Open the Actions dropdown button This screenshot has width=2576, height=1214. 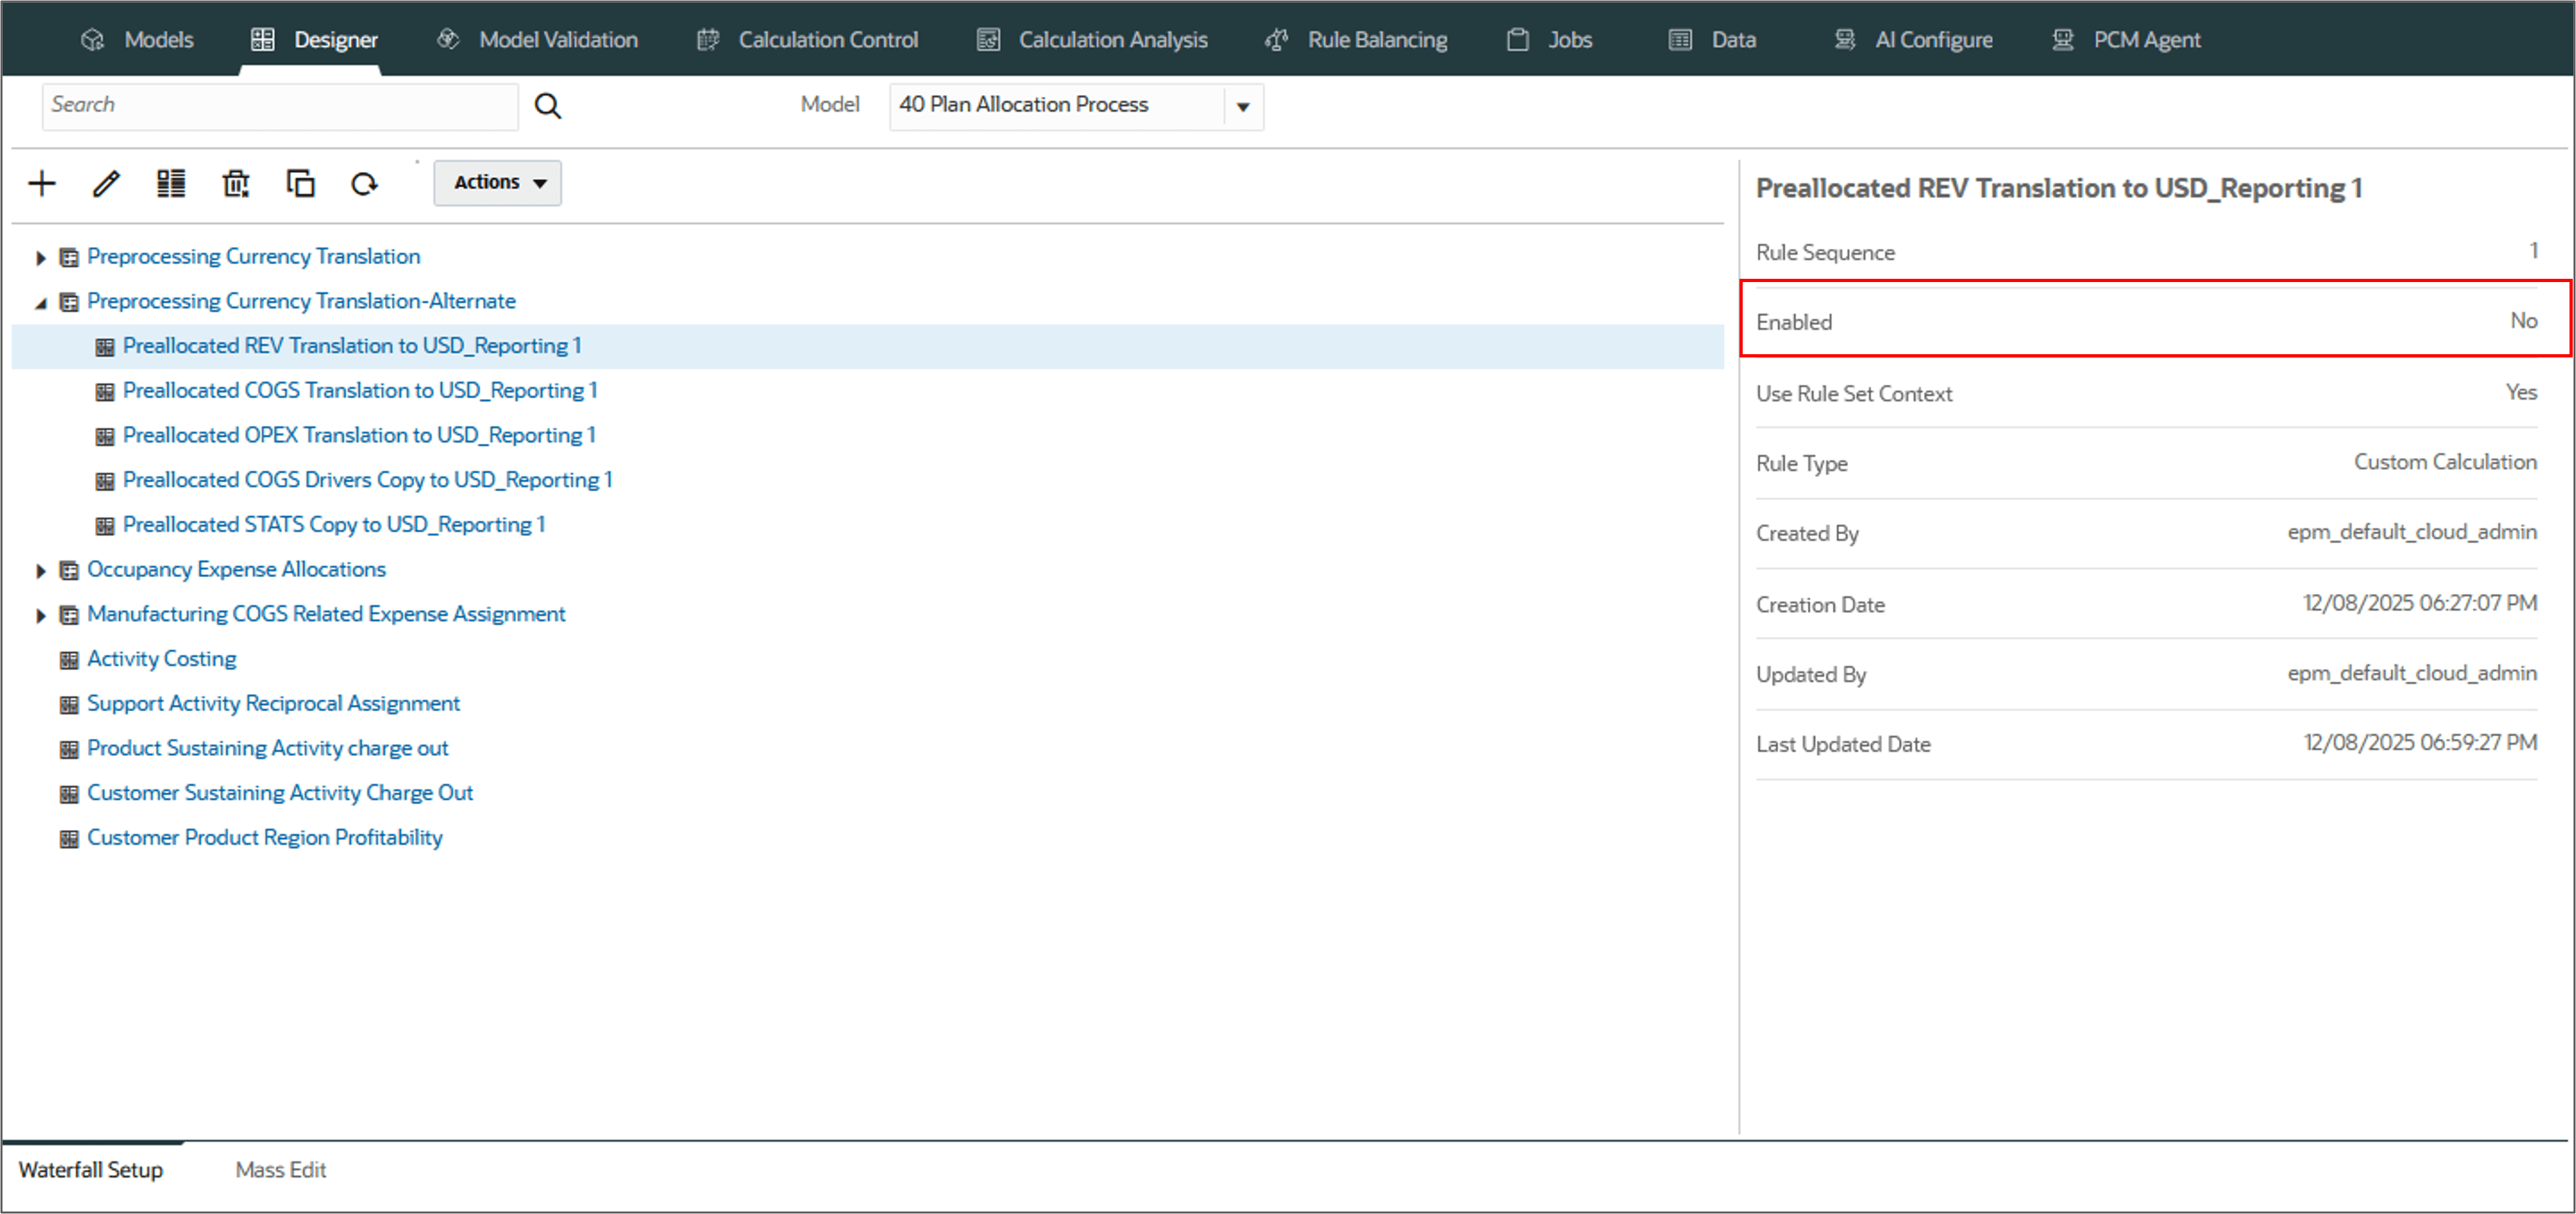[x=497, y=183]
